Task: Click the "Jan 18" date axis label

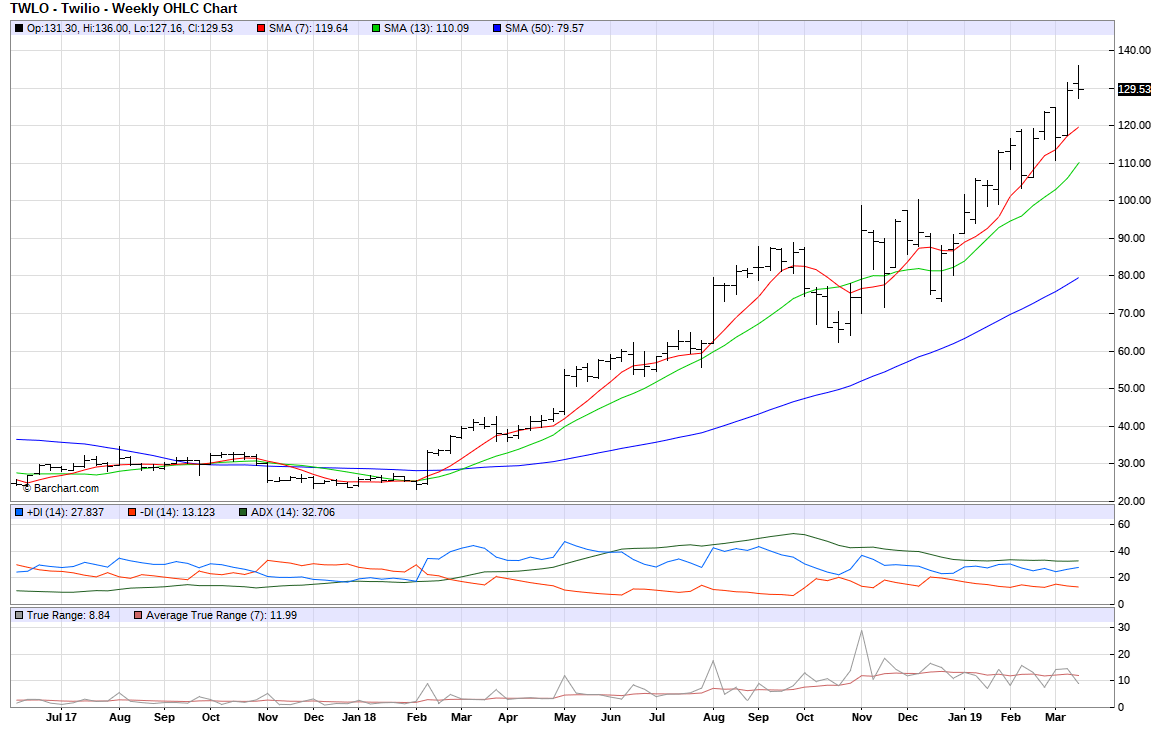Action: 359,717
